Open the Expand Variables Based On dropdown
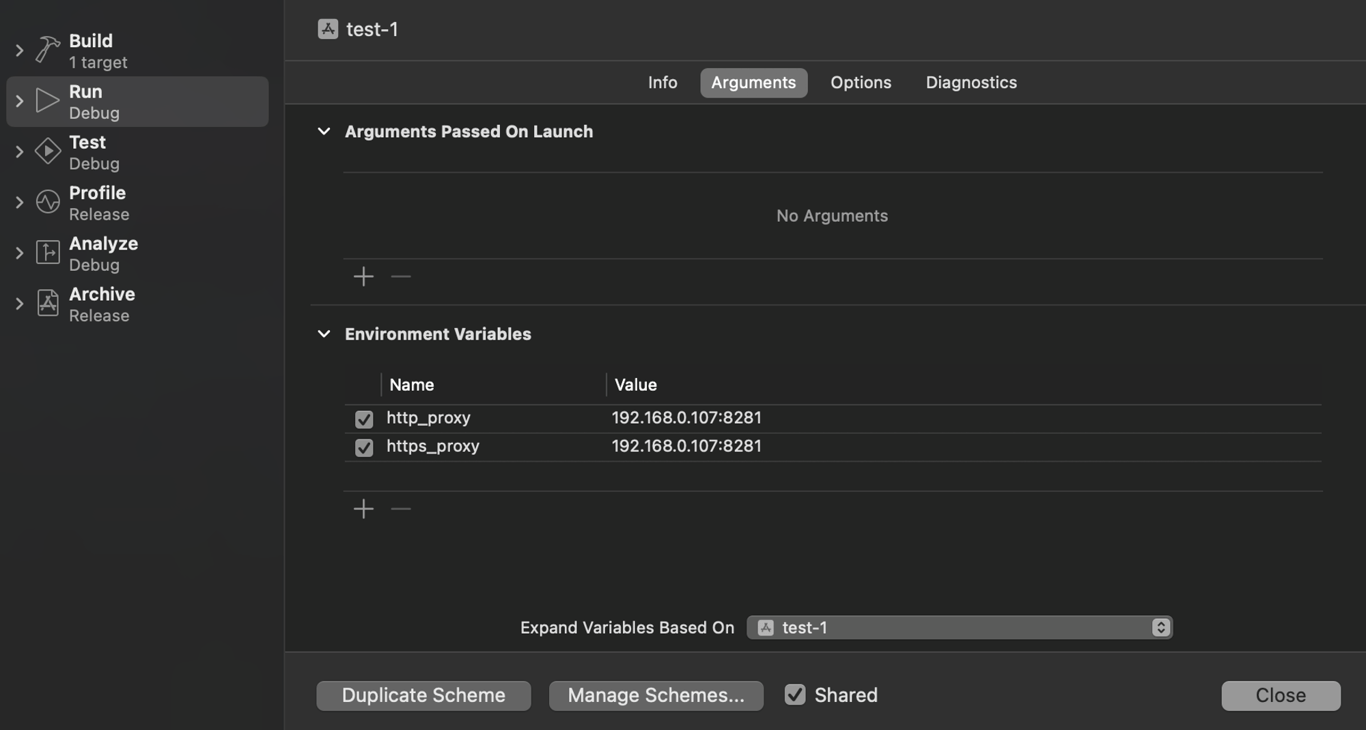The width and height of the screenshot is (1366, 730). point(959,628)
